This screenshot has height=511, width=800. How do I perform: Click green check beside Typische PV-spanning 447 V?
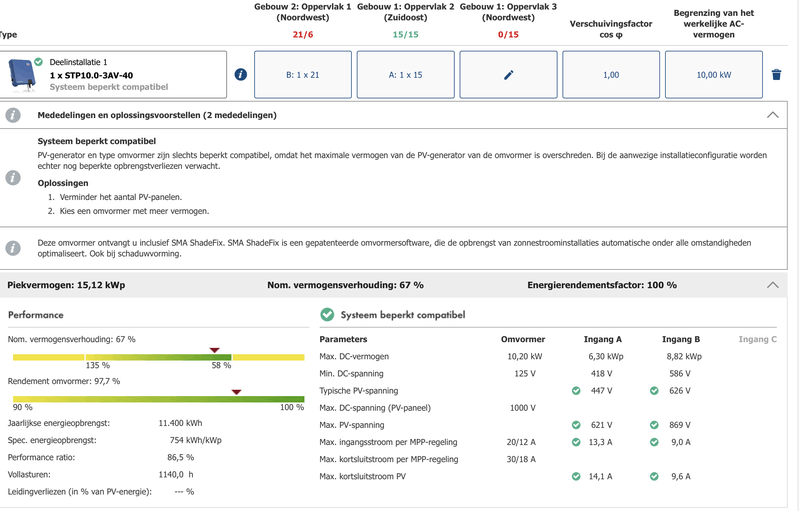[x=576, y=391]
